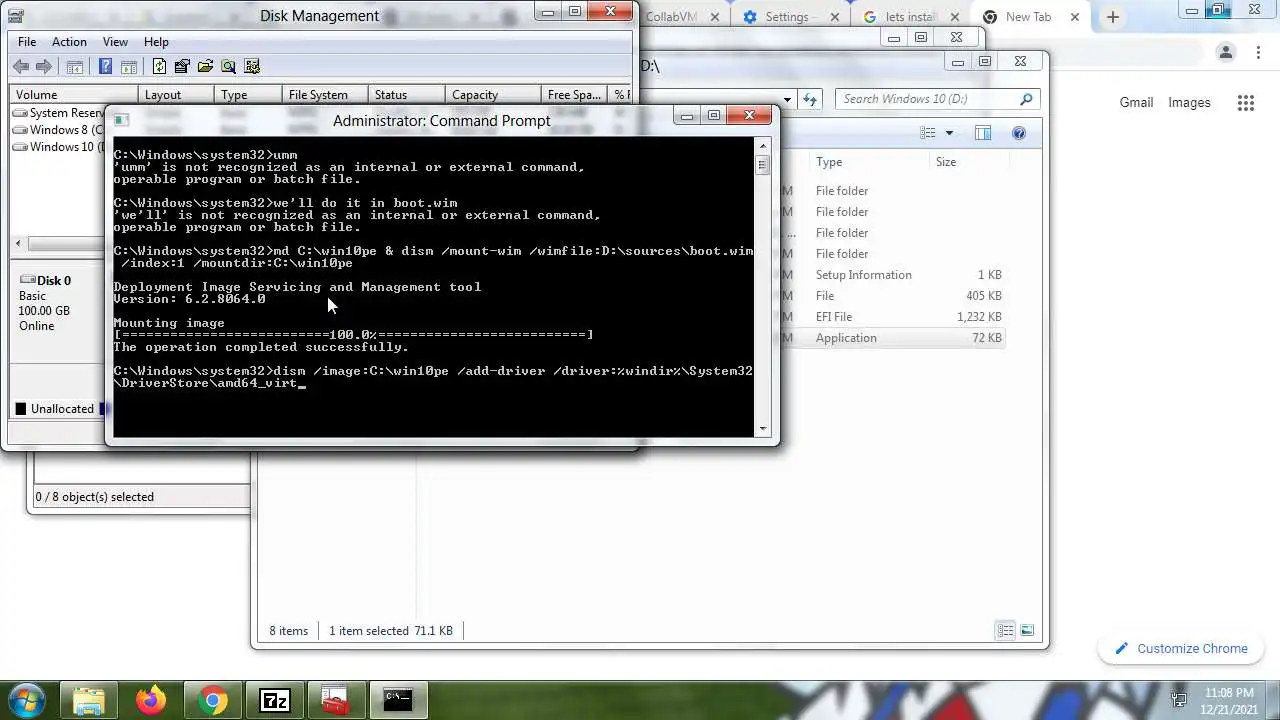Open the Chrome three-dot menu
The image size is (1280, 720).
click(x=1259, y=53)
